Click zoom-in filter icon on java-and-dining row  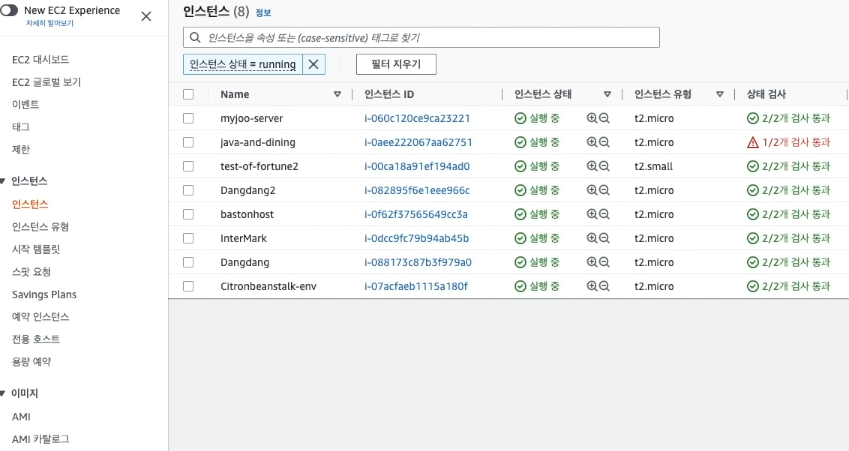(x=592, y=142)
